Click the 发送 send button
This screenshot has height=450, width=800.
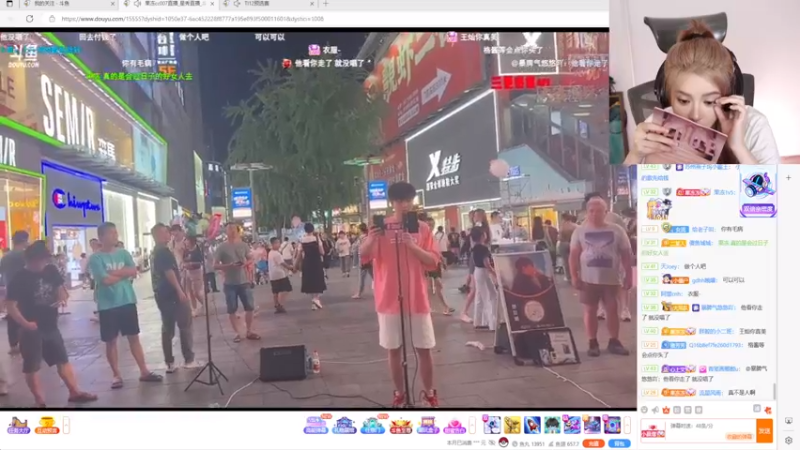(764, 430)
